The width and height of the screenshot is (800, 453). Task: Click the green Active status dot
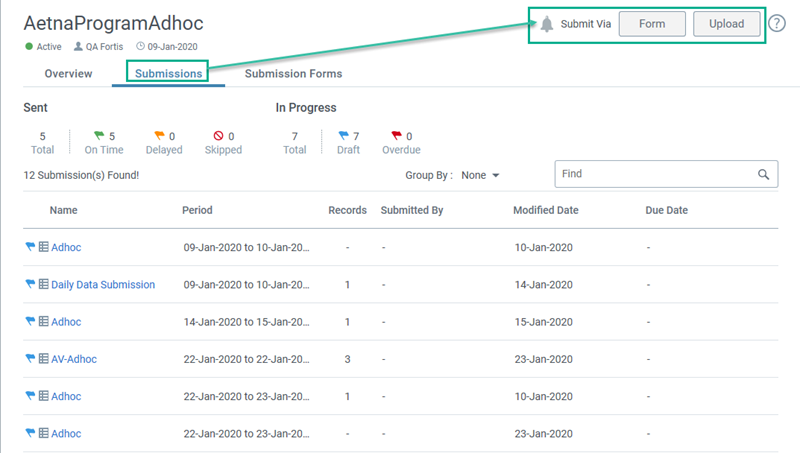pyautogui.click(x=29, y=46)
